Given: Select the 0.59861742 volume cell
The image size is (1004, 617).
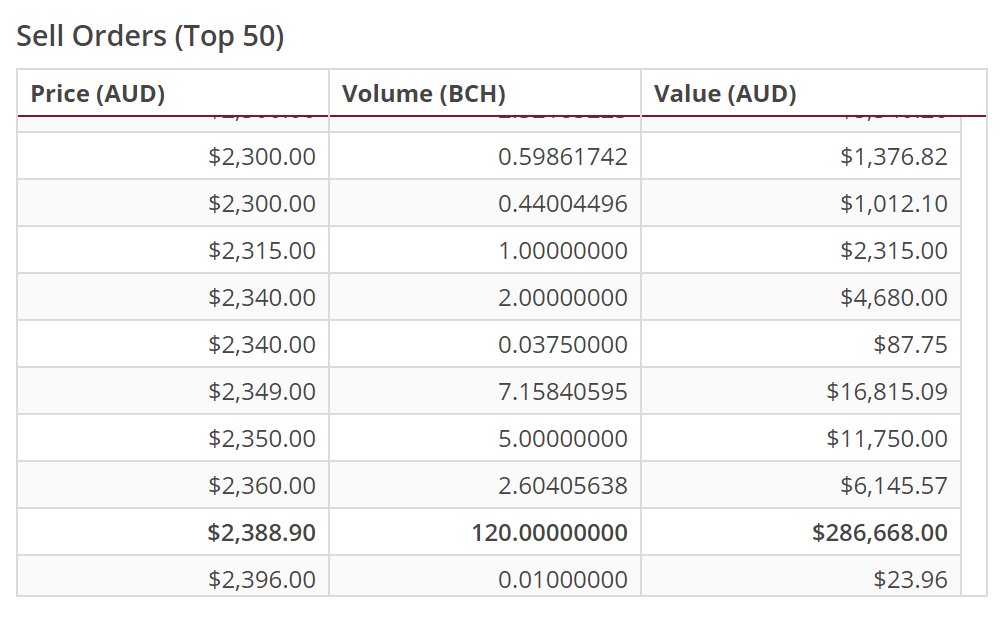Looking at the screenshot, I should point(563,157).
